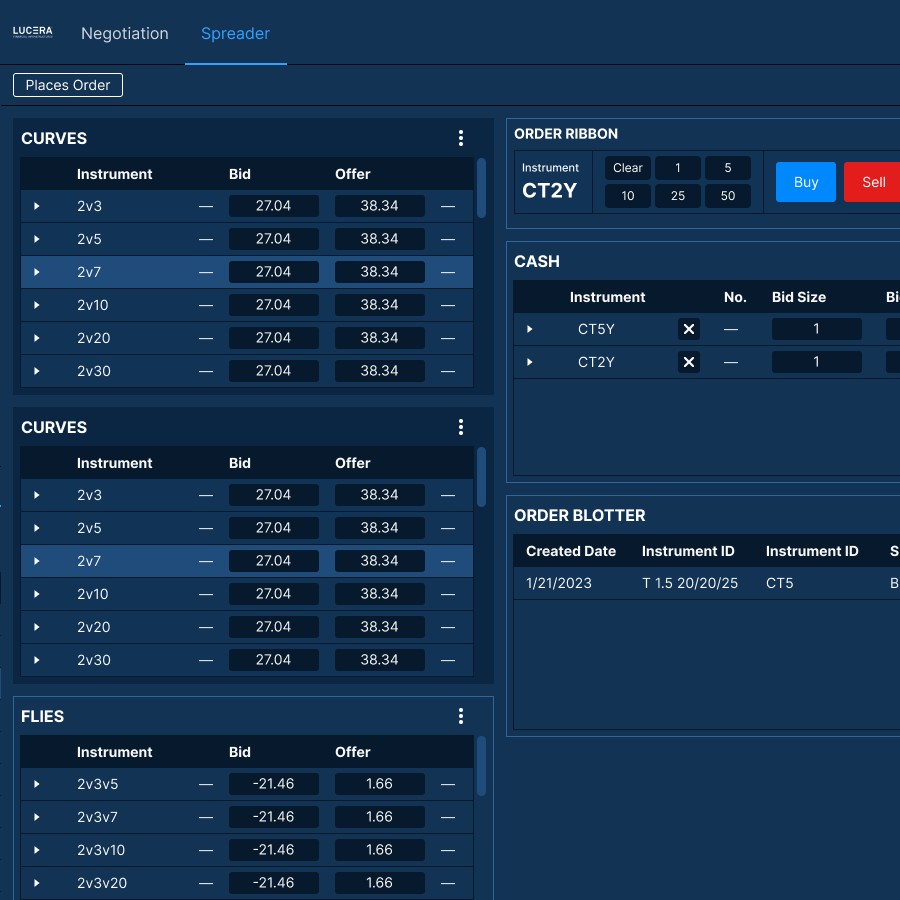Click first Curves panel vertical scrollbar
Screen dimensions: 900x900
pyautogui.click(x=482, y=188)
